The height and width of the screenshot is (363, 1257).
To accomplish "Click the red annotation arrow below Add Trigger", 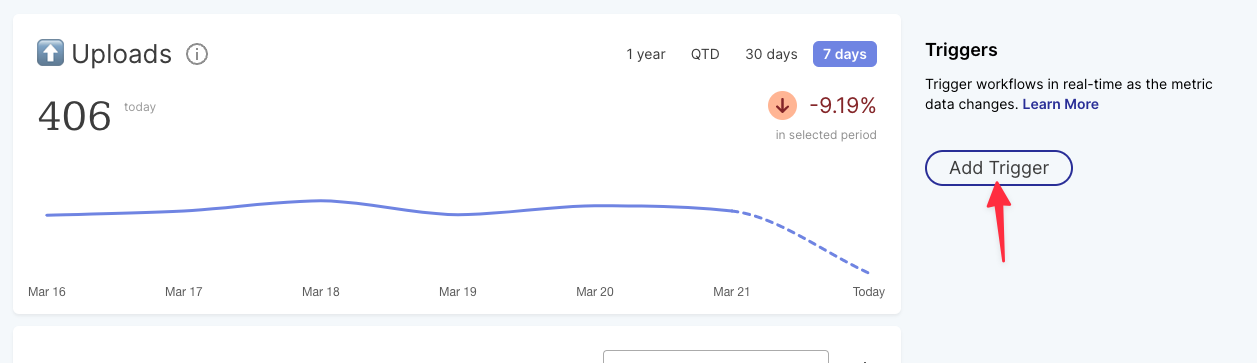I will 1001,222.
